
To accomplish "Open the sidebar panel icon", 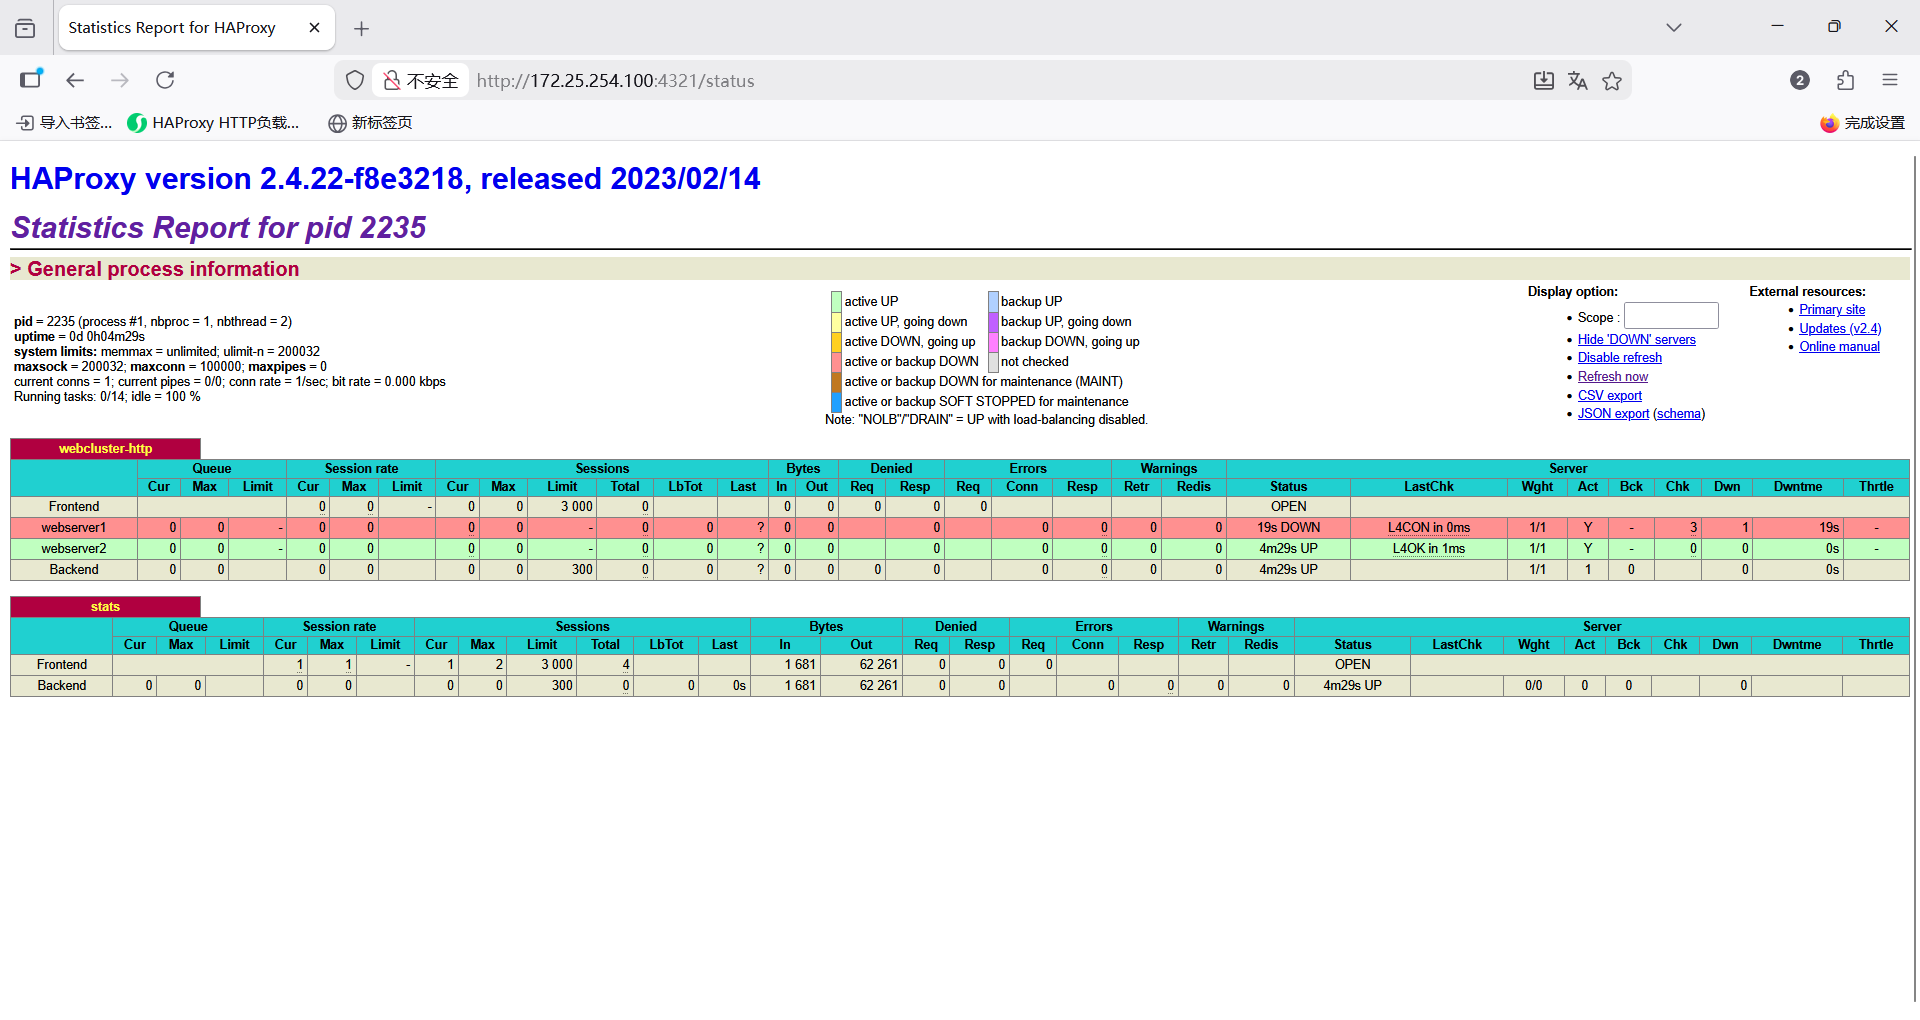I will coord(31,80).
